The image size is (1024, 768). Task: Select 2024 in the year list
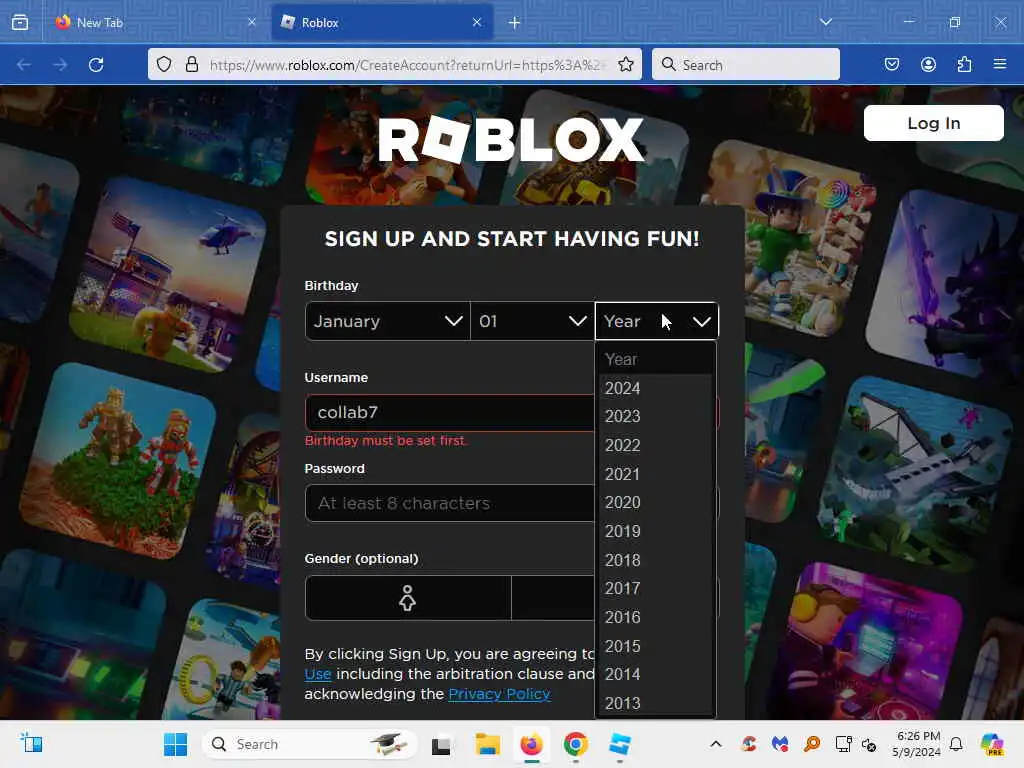point(655,388)
